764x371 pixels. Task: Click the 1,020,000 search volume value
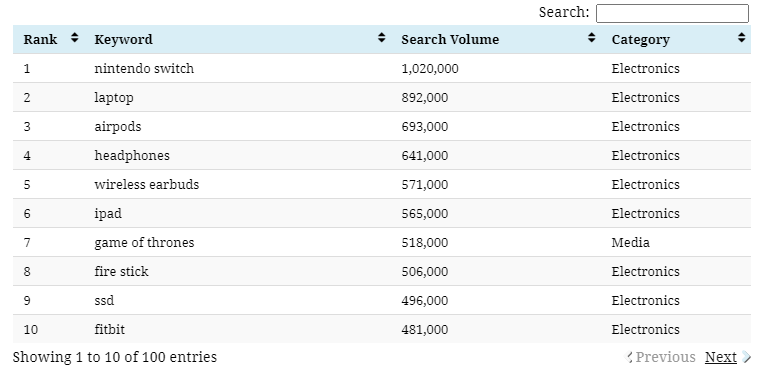(430, 69)
